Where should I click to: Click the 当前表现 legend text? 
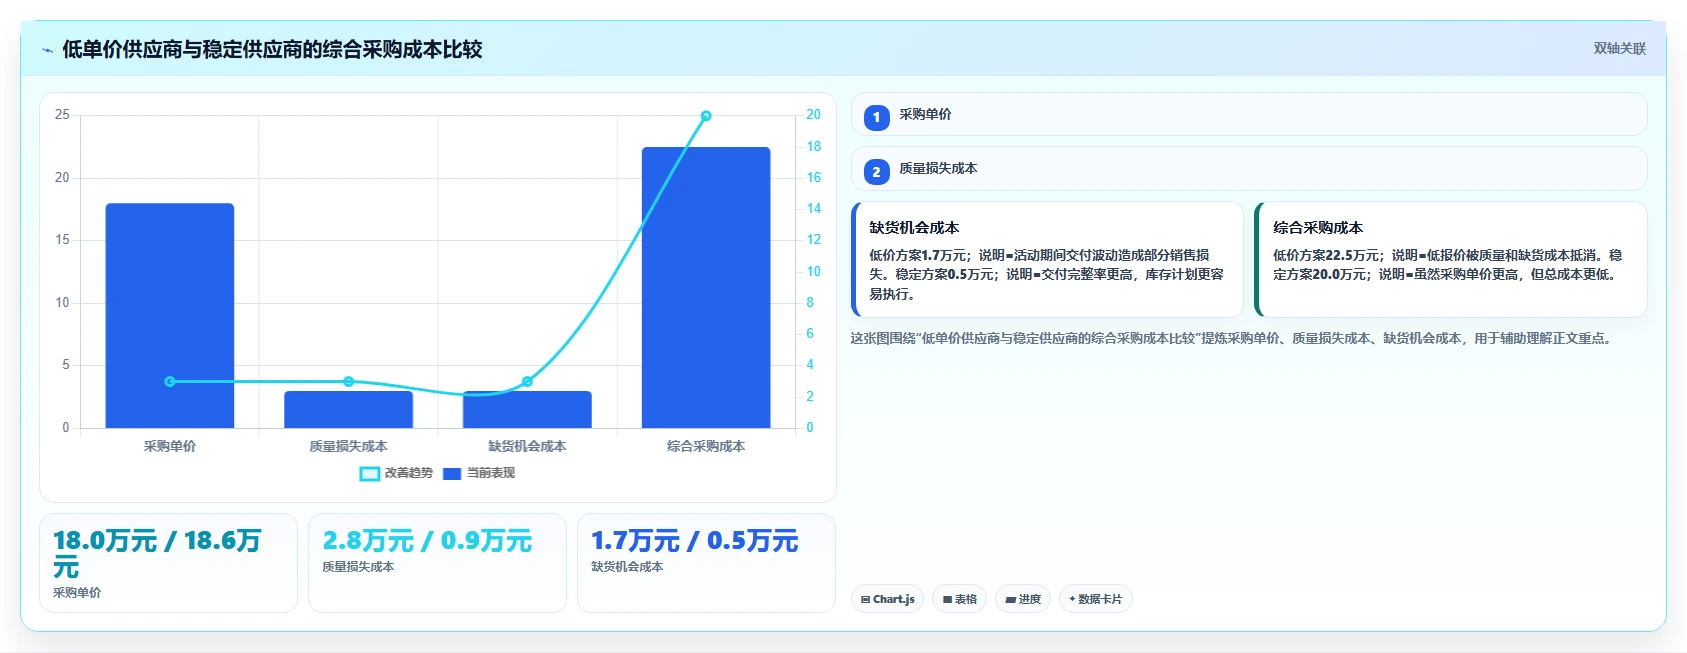tap(490, 473)
